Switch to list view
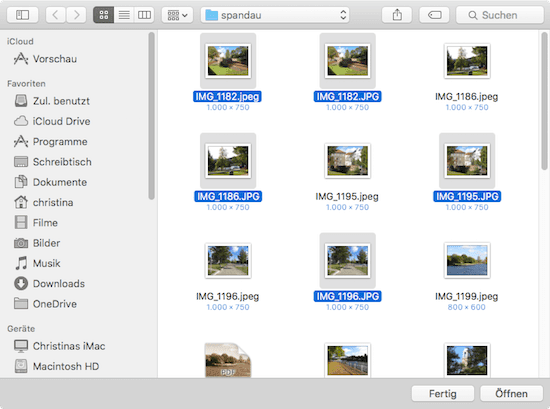The width and height of the screenshot is (550, 409). [x=124, y=15]
